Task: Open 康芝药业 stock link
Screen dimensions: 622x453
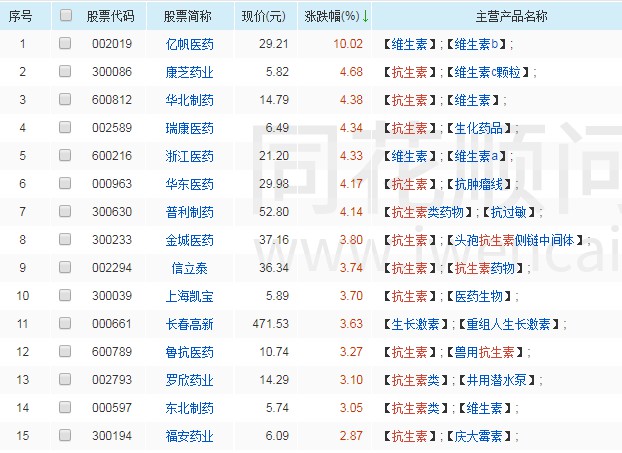Action: [x=190, y=72]
